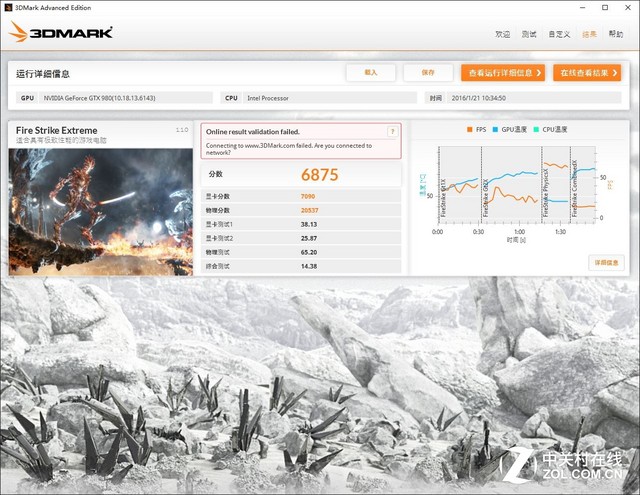Image resolution: width=640 pixels, height=495 pixels.
Task: Click the app icon in title bar
Action: tap(8, 7)
